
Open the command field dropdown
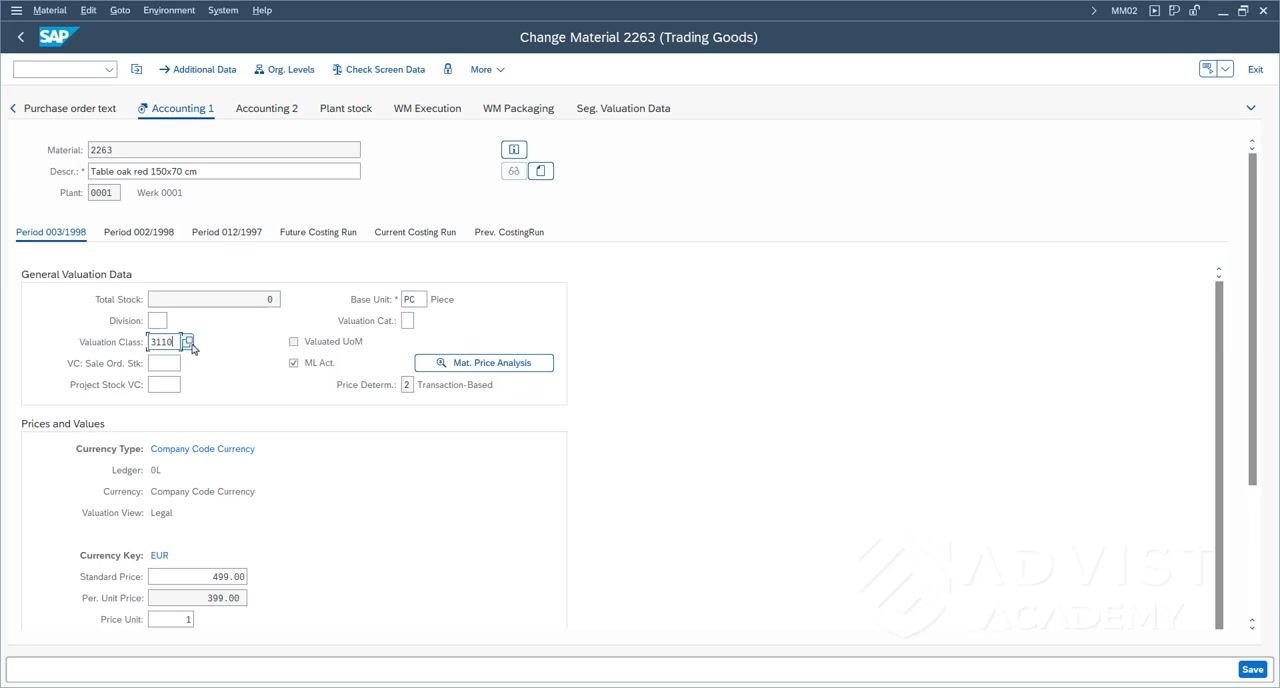[x=110, y=70]
